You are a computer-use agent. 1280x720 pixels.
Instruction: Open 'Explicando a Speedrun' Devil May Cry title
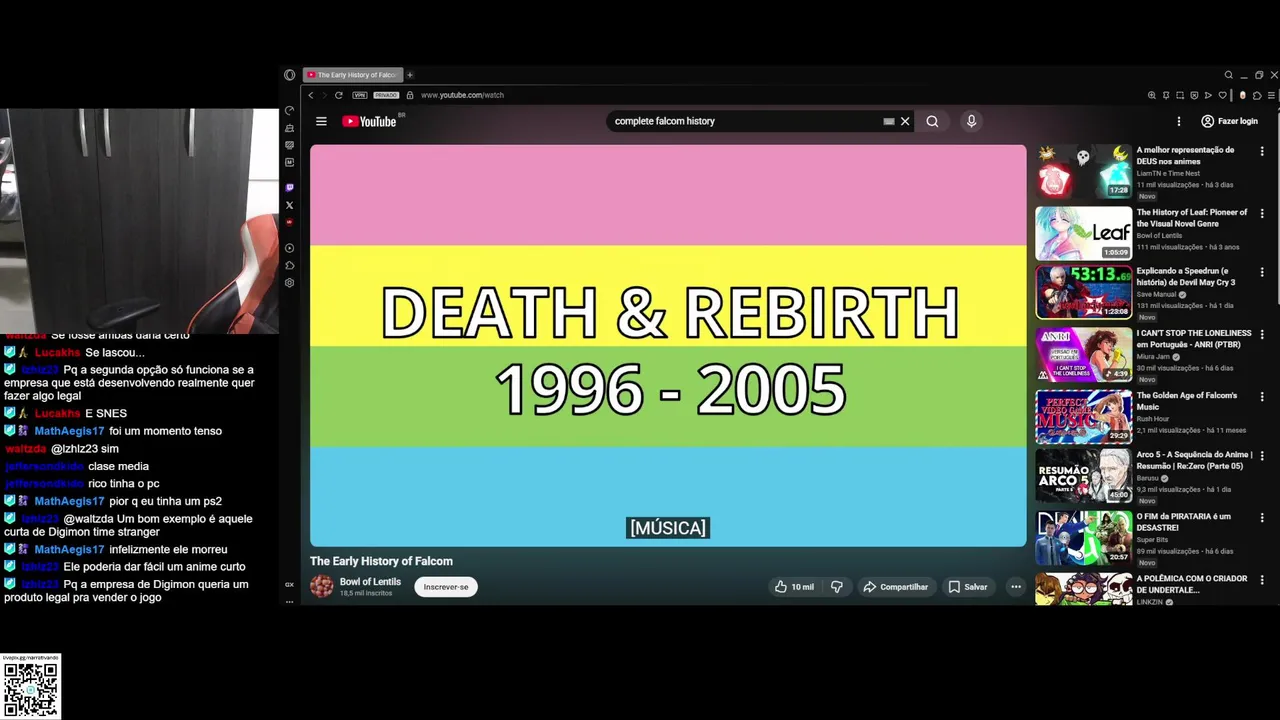pos(1186,276)
